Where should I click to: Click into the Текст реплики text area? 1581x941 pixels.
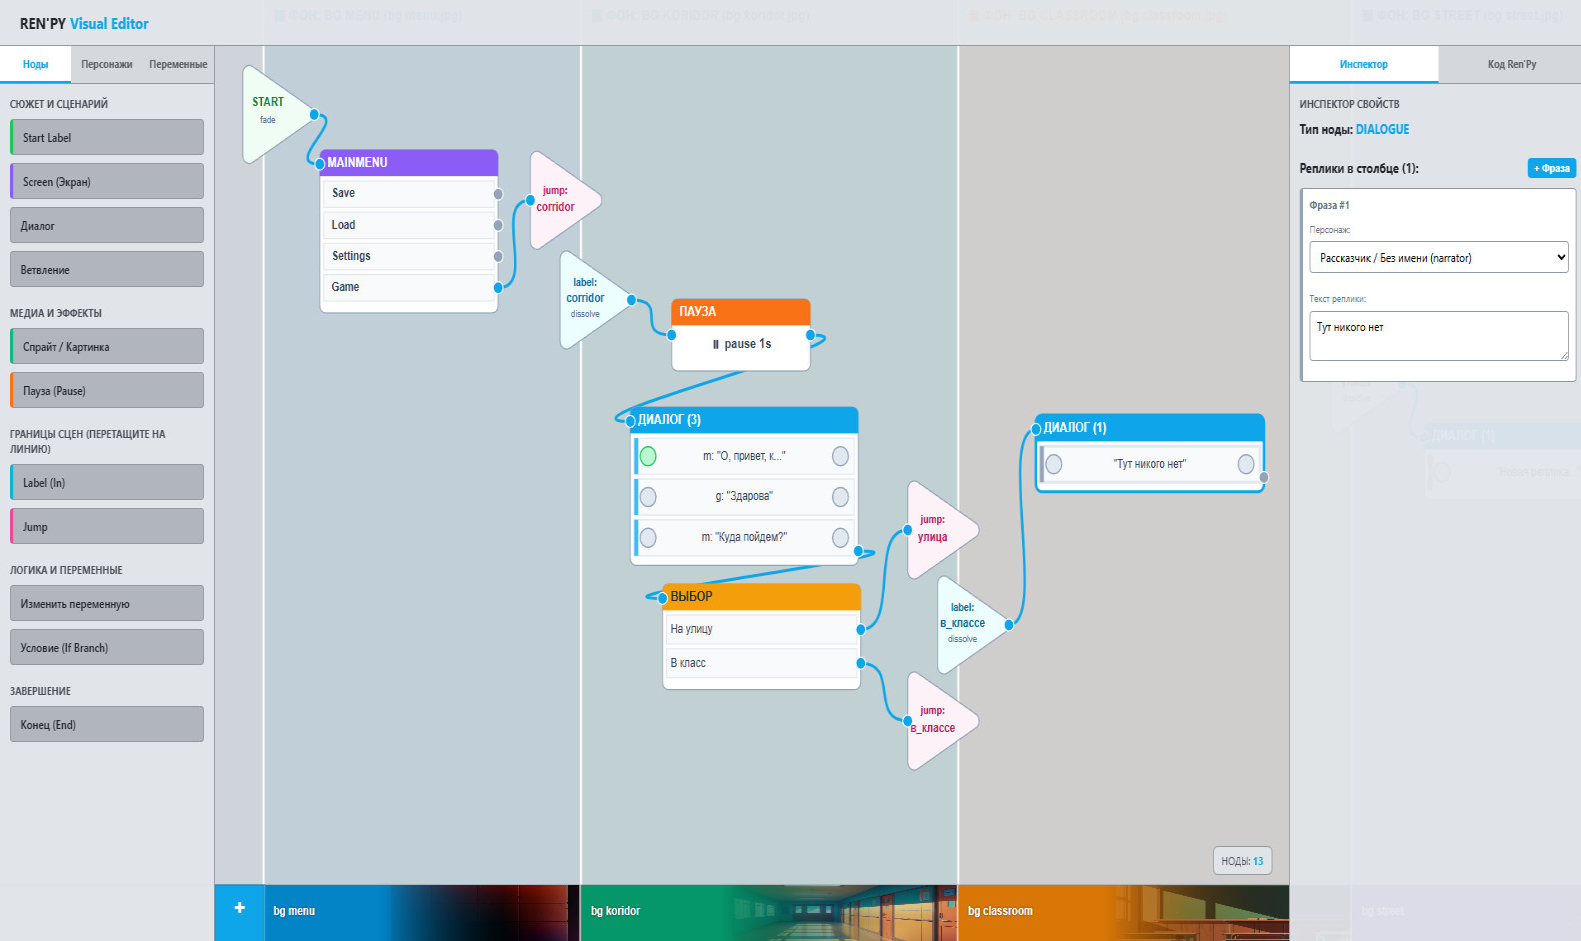1438,335
